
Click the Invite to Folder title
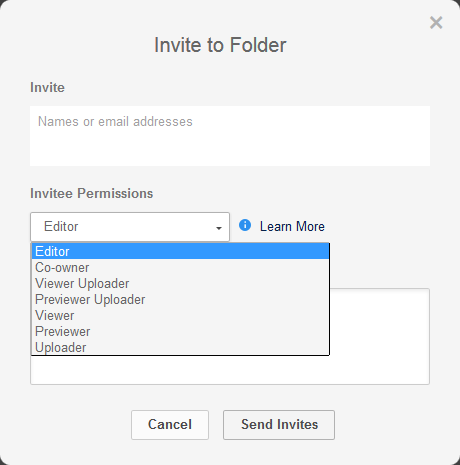[x=220, y=45]
